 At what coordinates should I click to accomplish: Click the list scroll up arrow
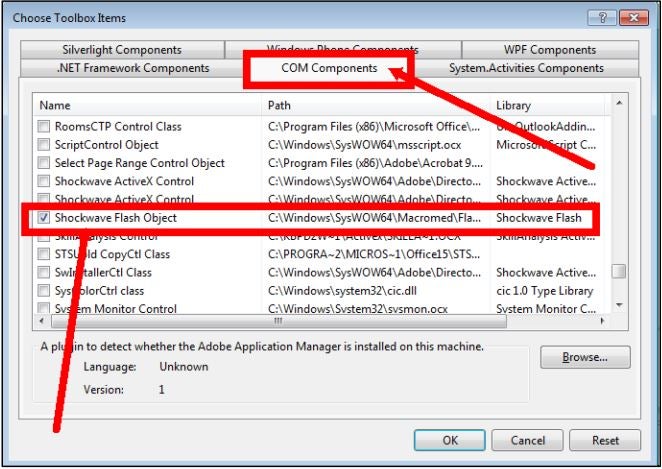(x=619, y=103)
